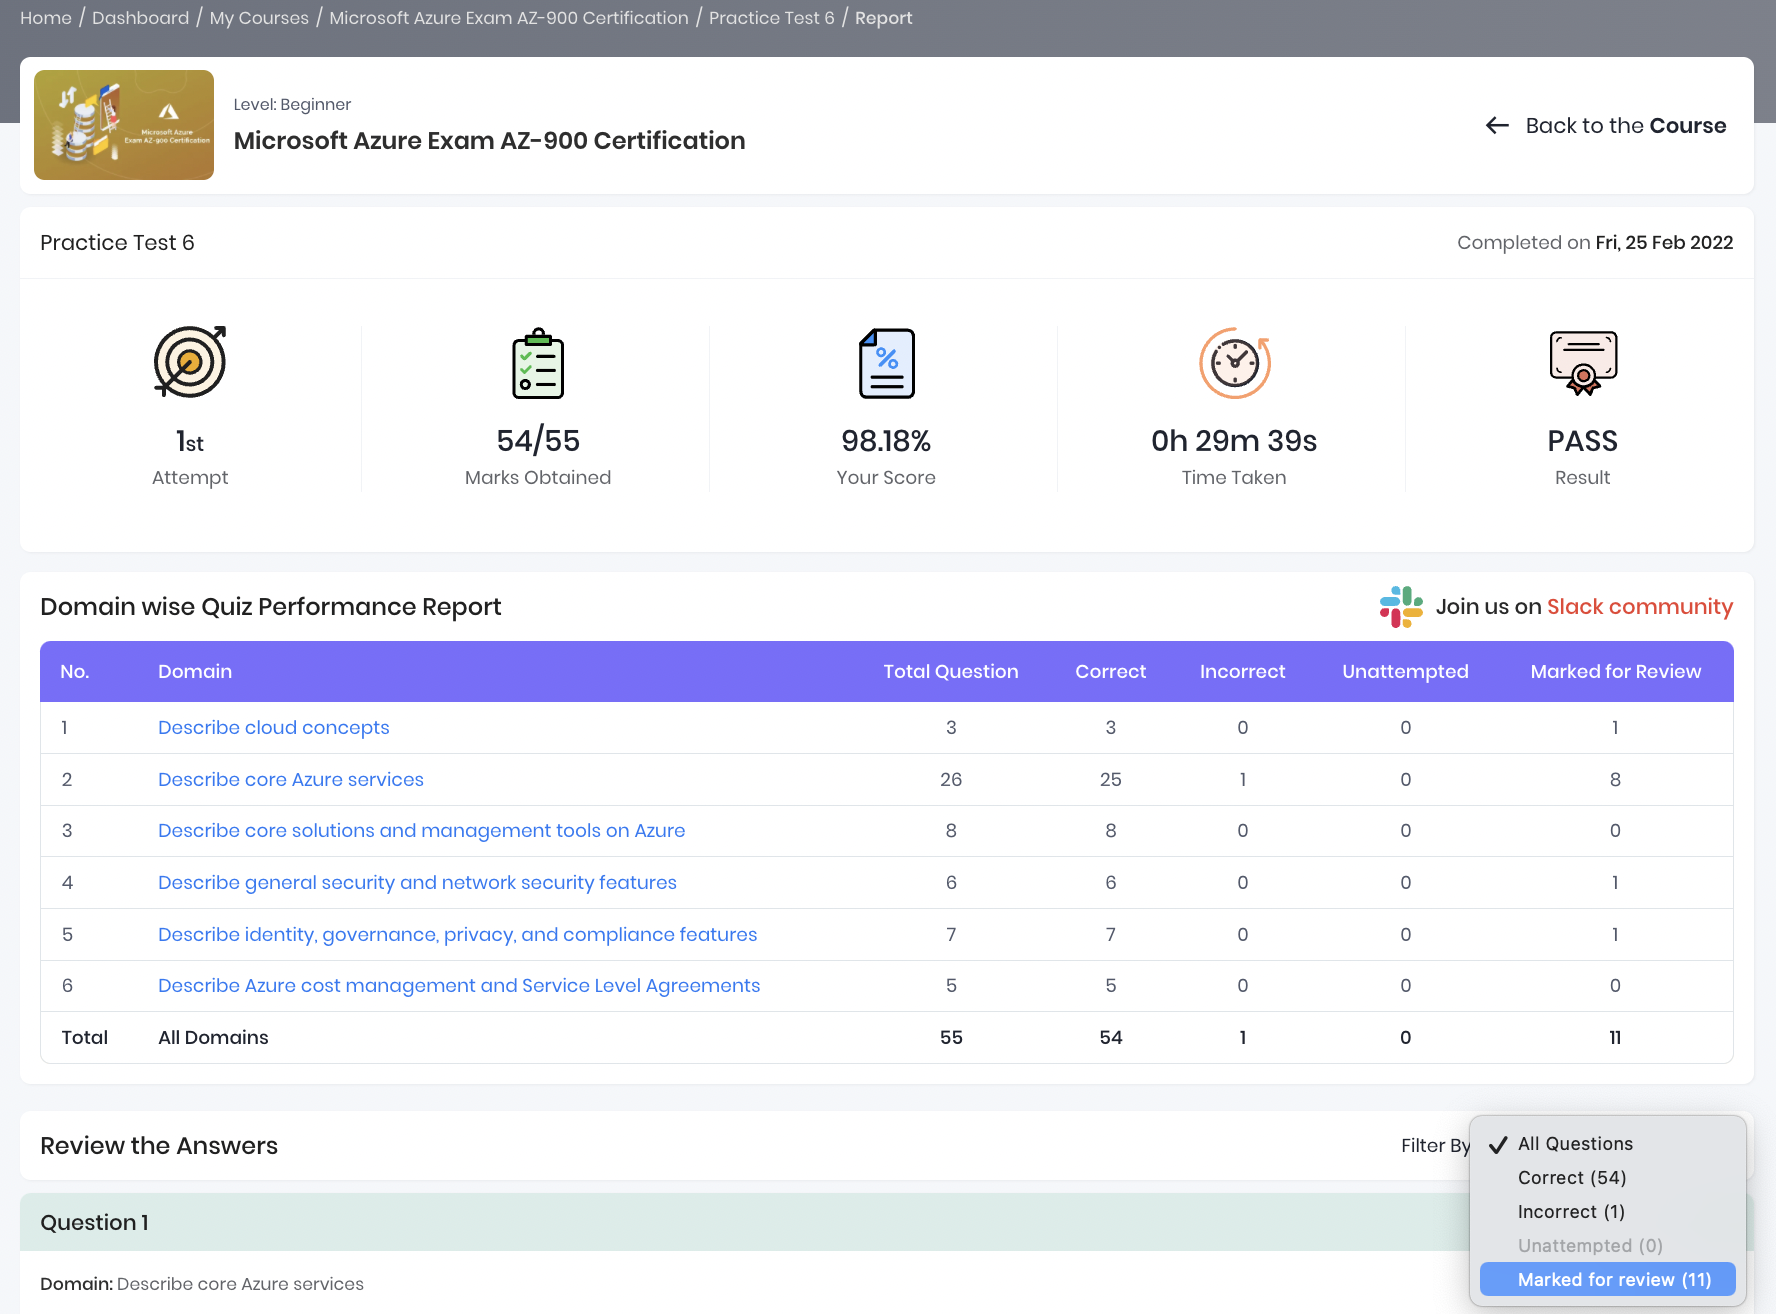Viewport: 1776px width, 1314px height.
Task: Click marked for review 8 in core Azure services row
Action: [x=1615, y=780]
